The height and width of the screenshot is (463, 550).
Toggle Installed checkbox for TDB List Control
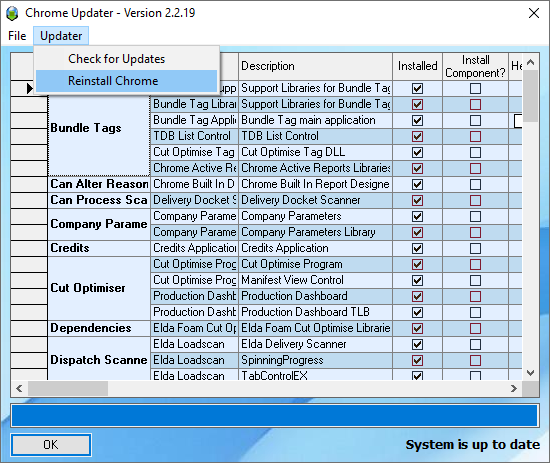point(417,136)
